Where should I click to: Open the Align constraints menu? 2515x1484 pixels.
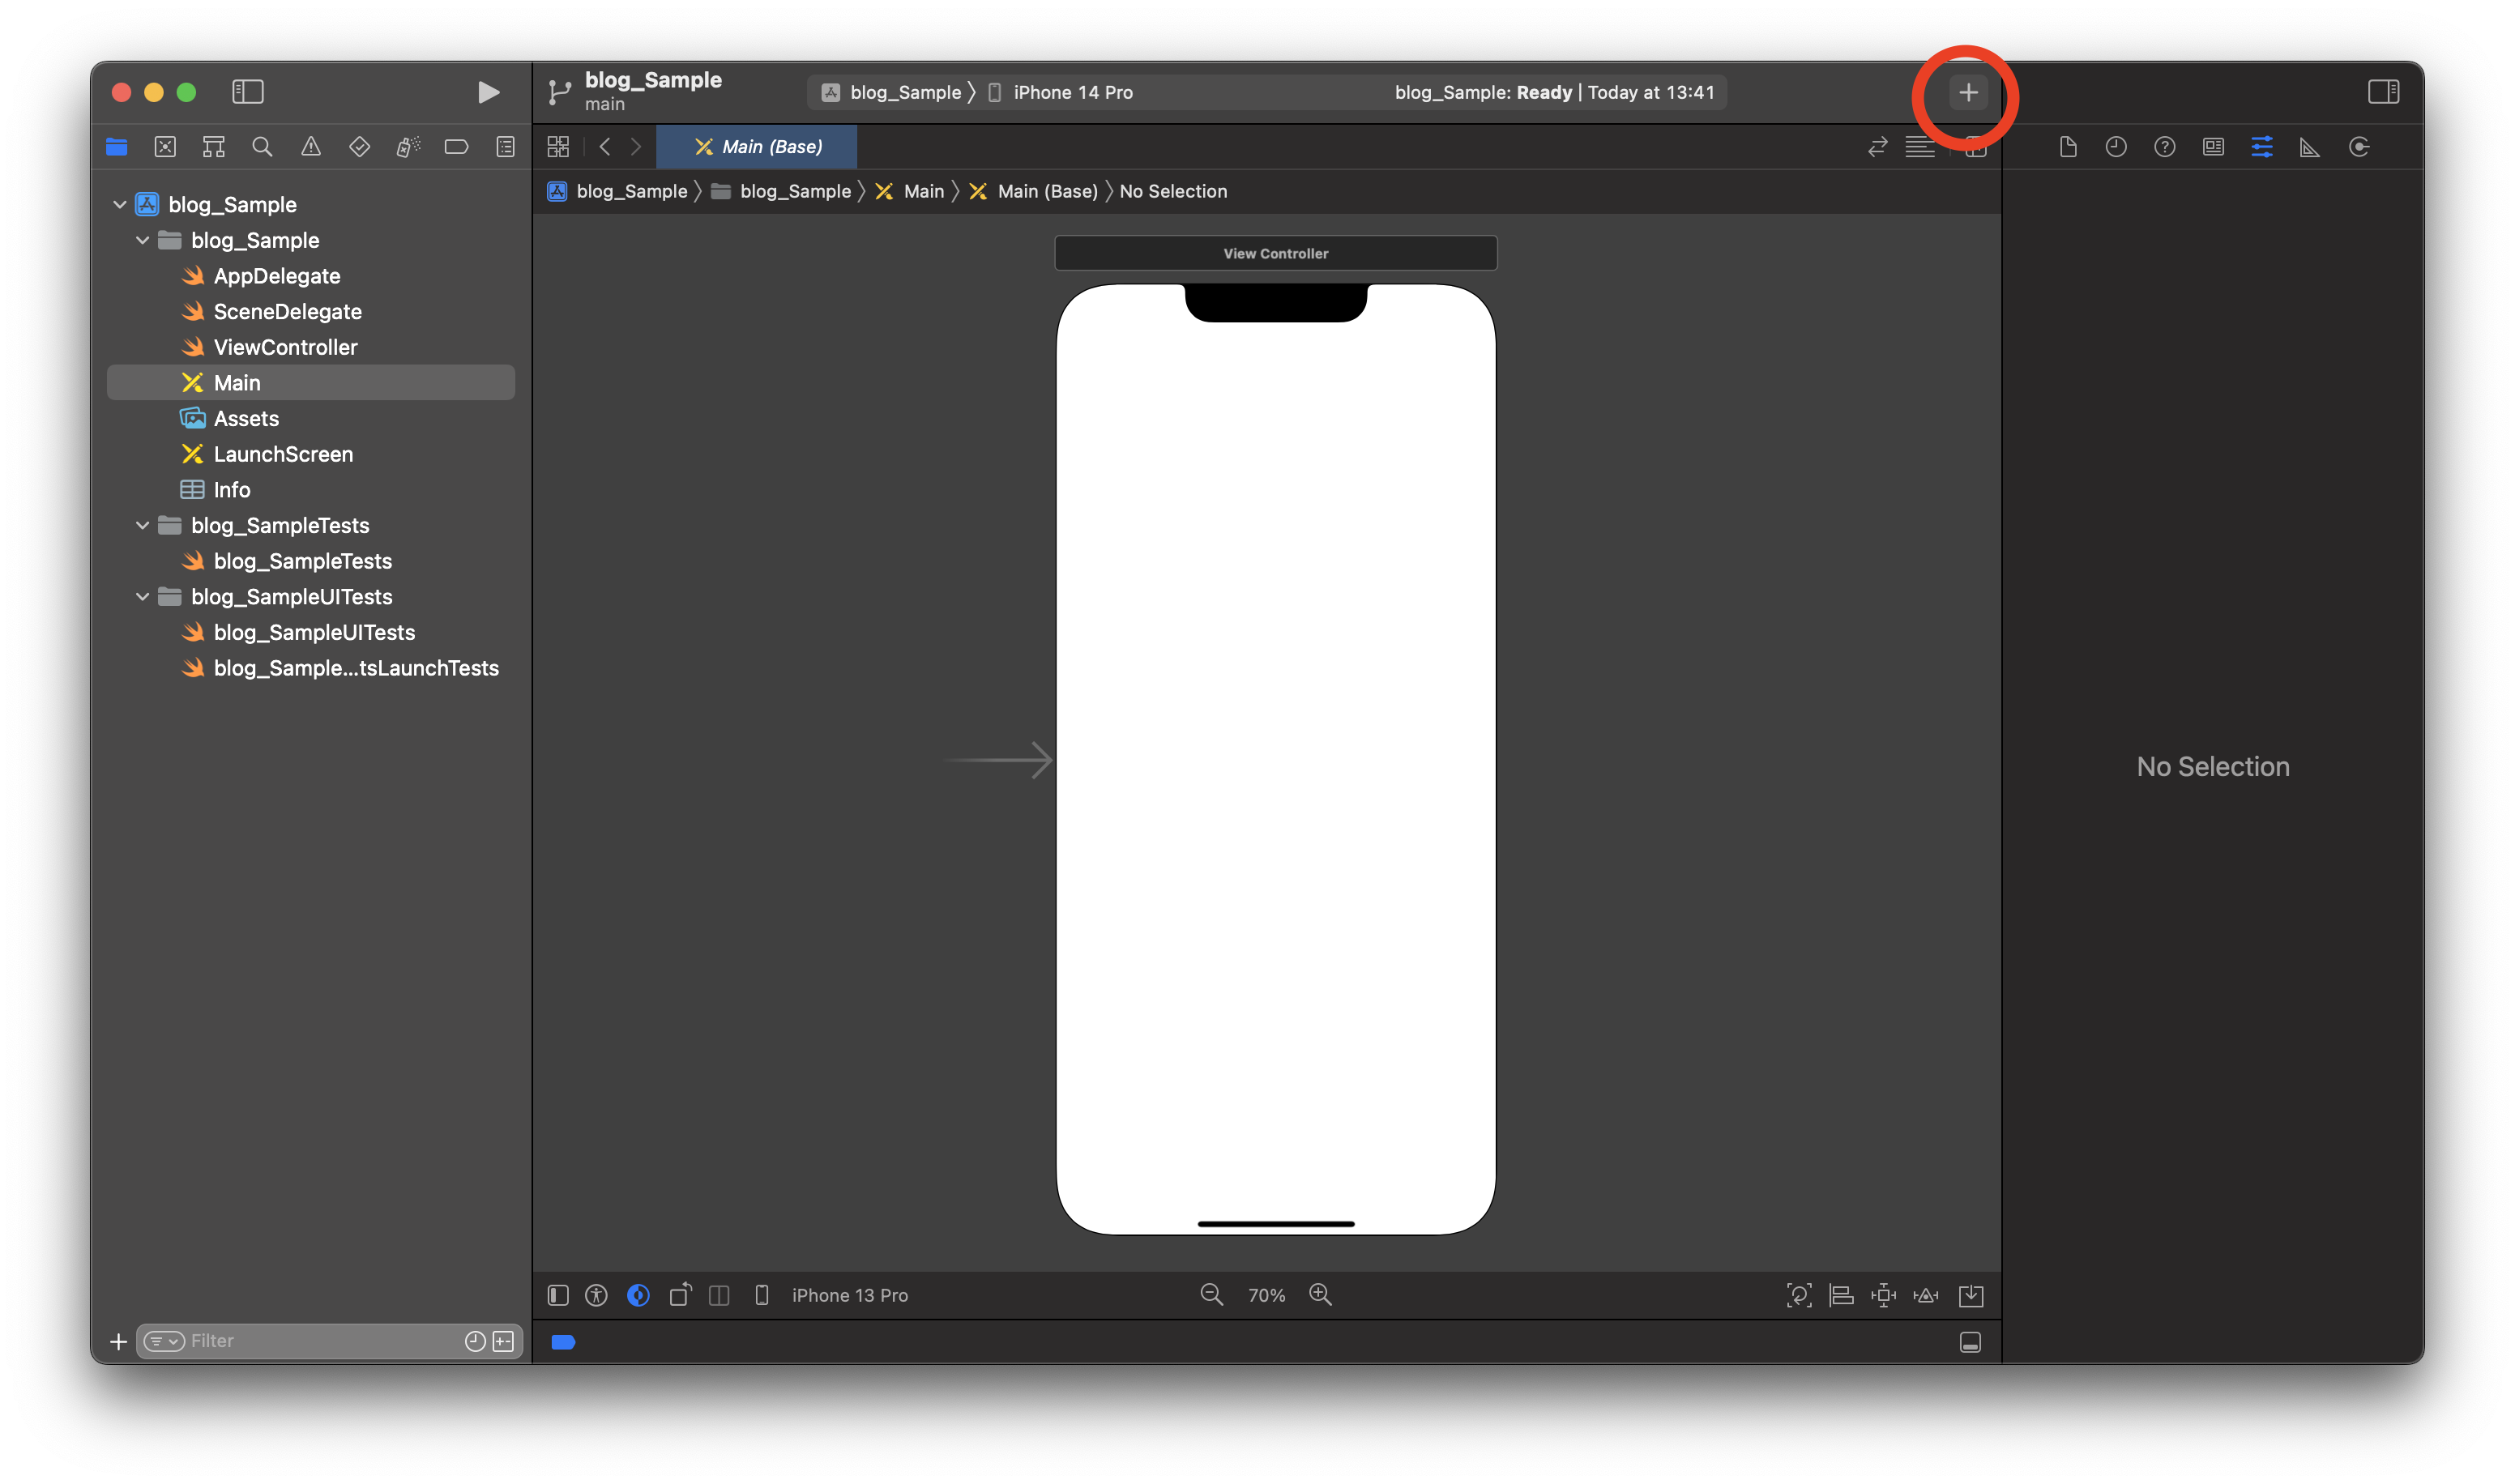click(x=1841, y=1296)
